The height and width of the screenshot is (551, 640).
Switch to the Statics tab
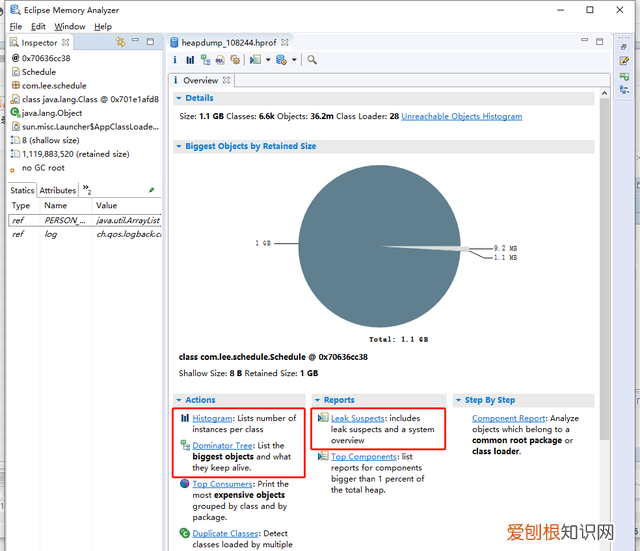click(x=22, y=190)
